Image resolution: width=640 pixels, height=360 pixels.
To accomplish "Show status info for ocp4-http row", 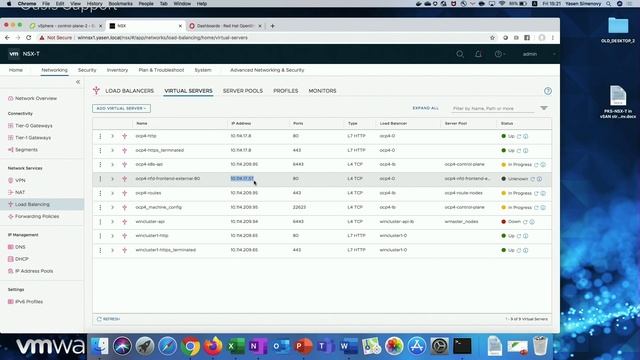I will (526, 136).
